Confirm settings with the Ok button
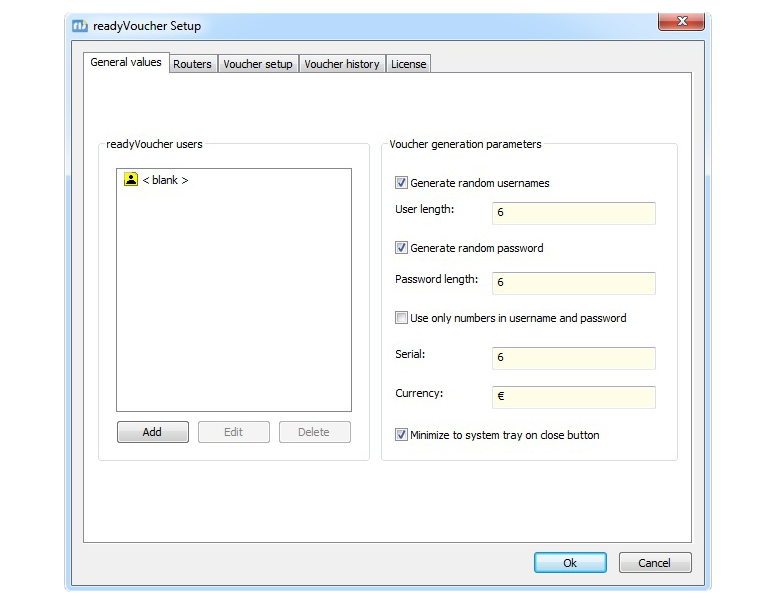The height and width of the screenshot is (600, 768). pos(570,563)
